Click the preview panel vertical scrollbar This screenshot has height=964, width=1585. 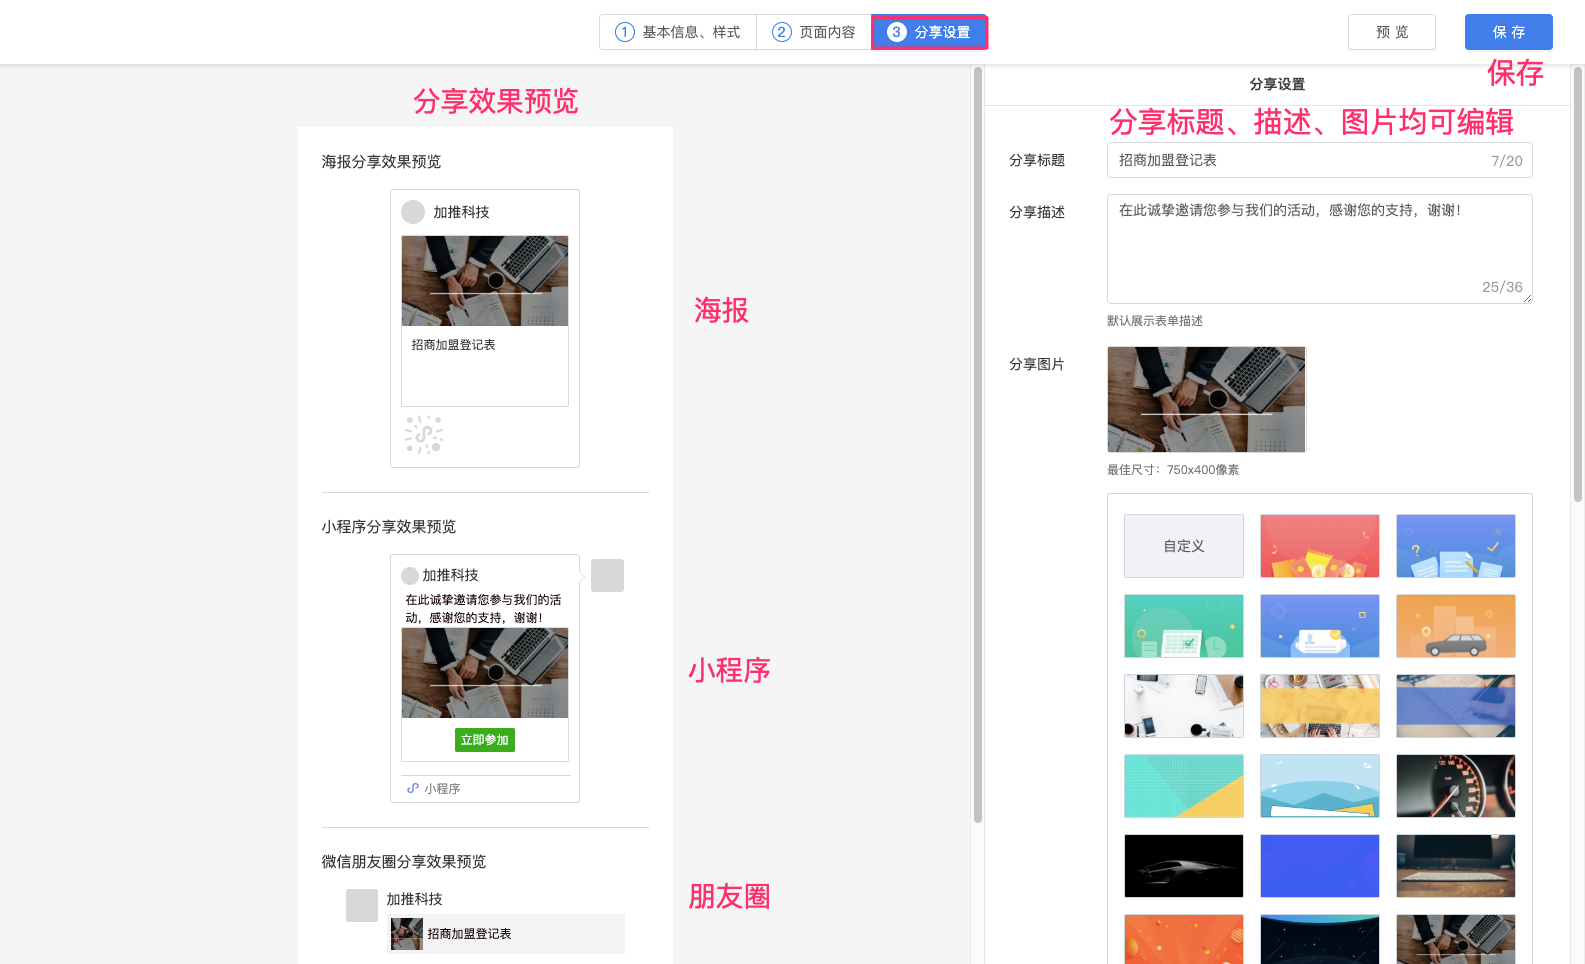point(978,444)
